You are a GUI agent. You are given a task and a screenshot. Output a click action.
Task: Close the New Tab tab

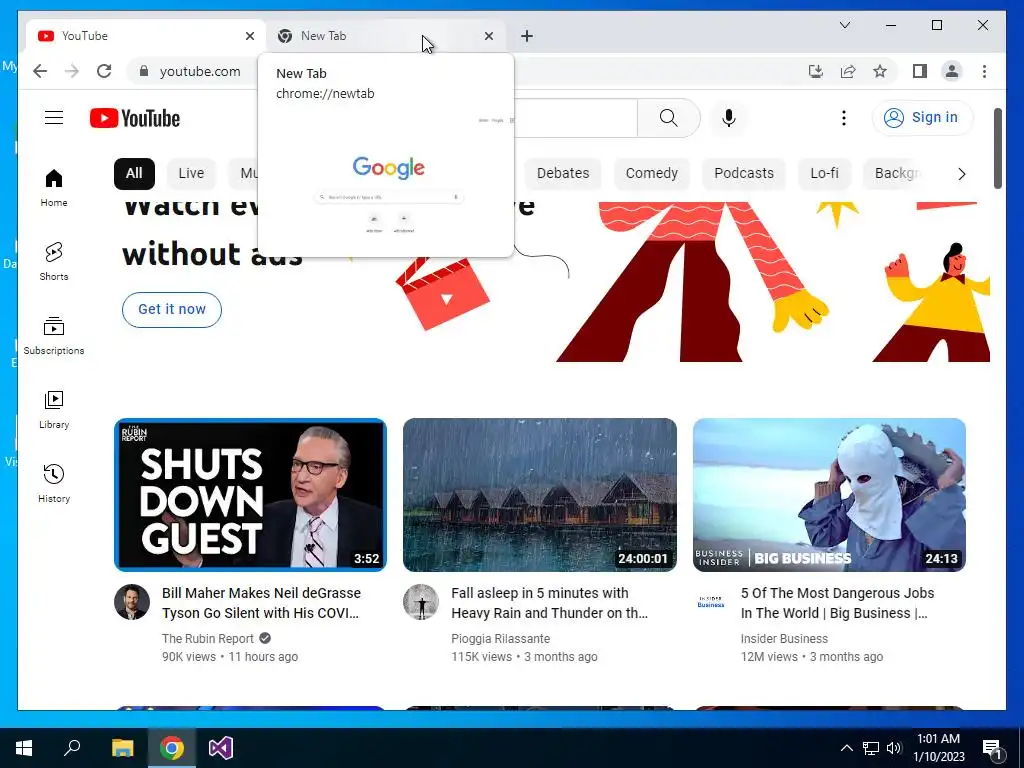click(488, 36)
